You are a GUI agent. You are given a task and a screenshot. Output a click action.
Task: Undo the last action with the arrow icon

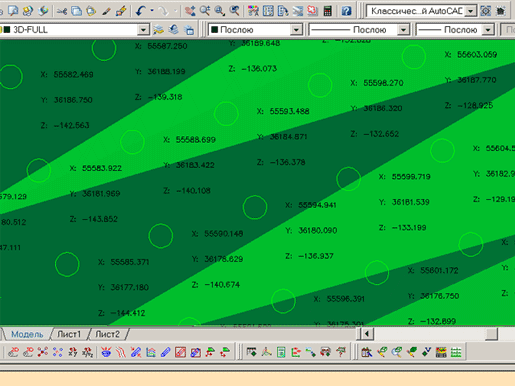(140, 11)
